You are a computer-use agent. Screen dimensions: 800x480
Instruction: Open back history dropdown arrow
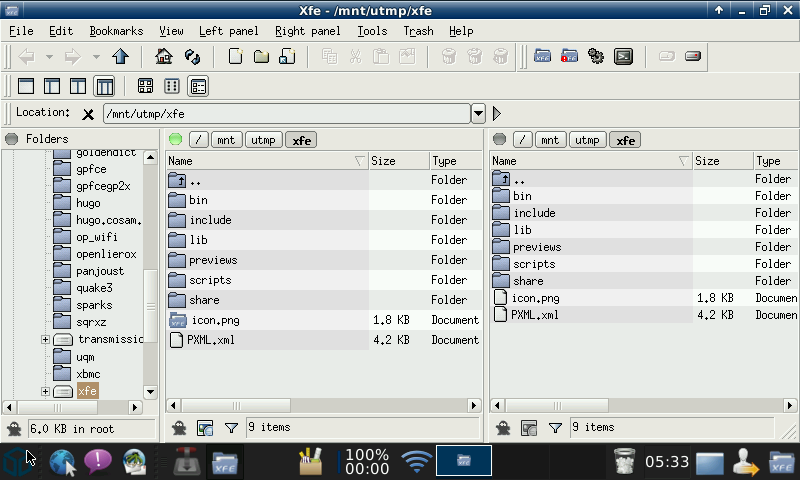49,57
